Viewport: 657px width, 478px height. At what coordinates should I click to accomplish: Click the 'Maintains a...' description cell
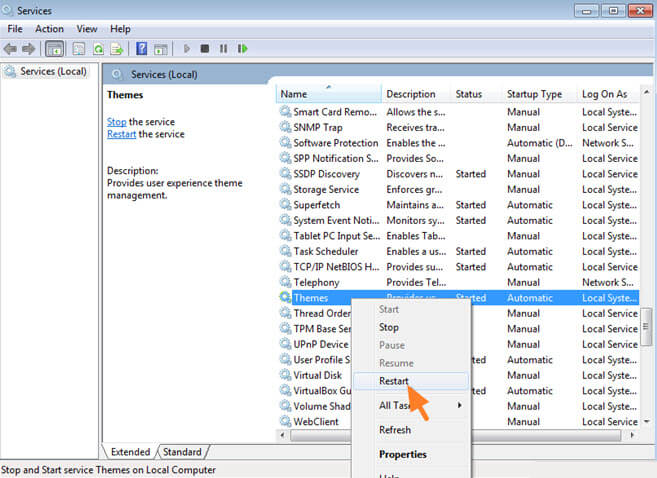(415, 204)
